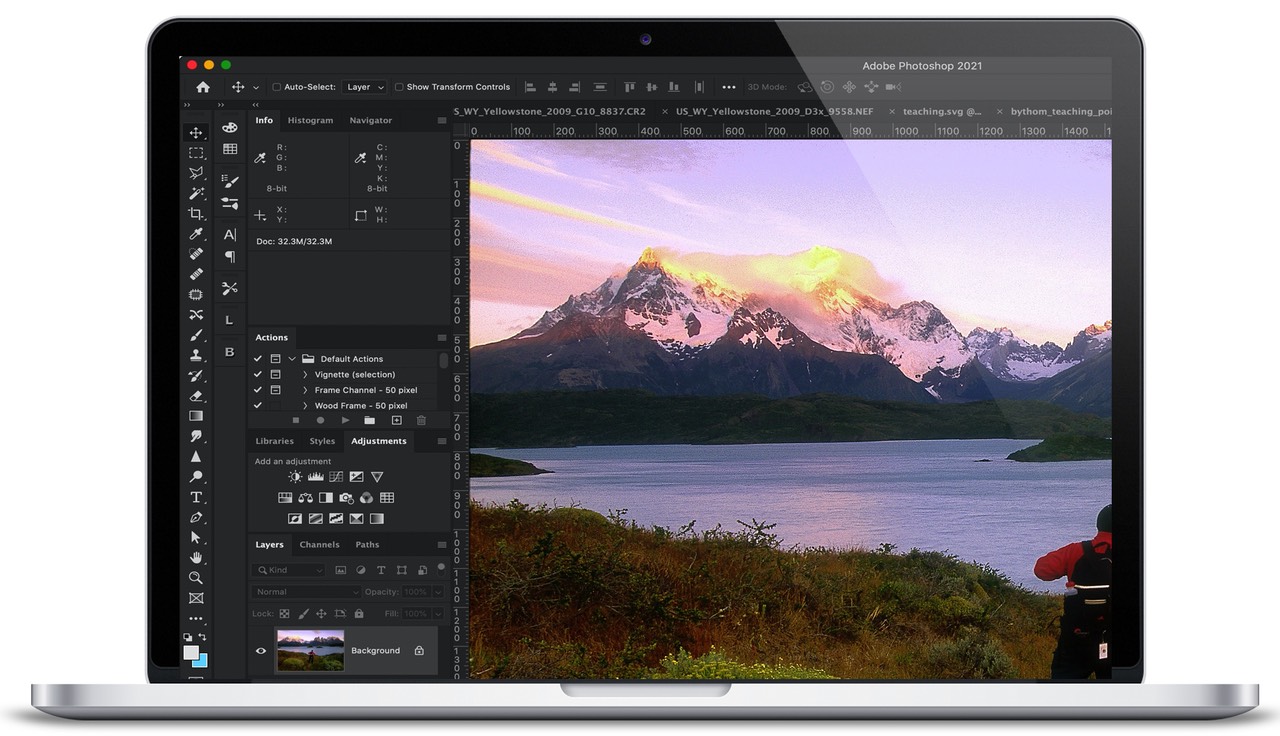This screenshot has width=1280, height=736.
Task: Select the Magic Wand tool
Action: [196, 193]
